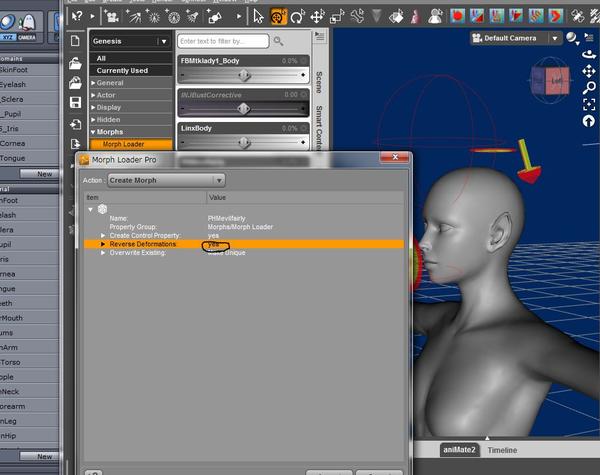Select the Translate tool

[x=317, y=16]
